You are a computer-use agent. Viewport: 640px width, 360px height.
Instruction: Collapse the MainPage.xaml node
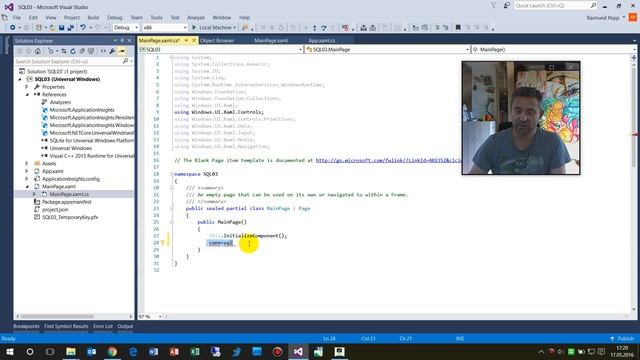point(27,187)
